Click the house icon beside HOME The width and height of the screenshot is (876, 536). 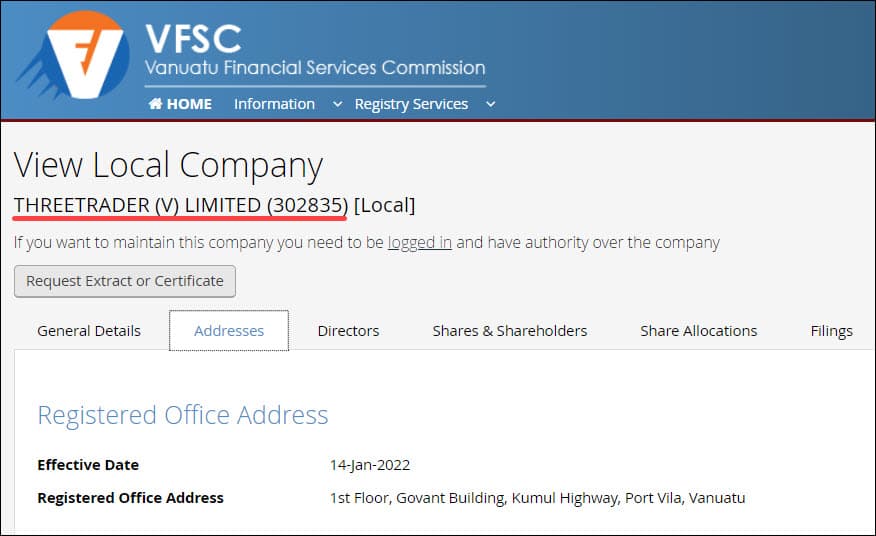pyautogui.click(x=155, y=104)
